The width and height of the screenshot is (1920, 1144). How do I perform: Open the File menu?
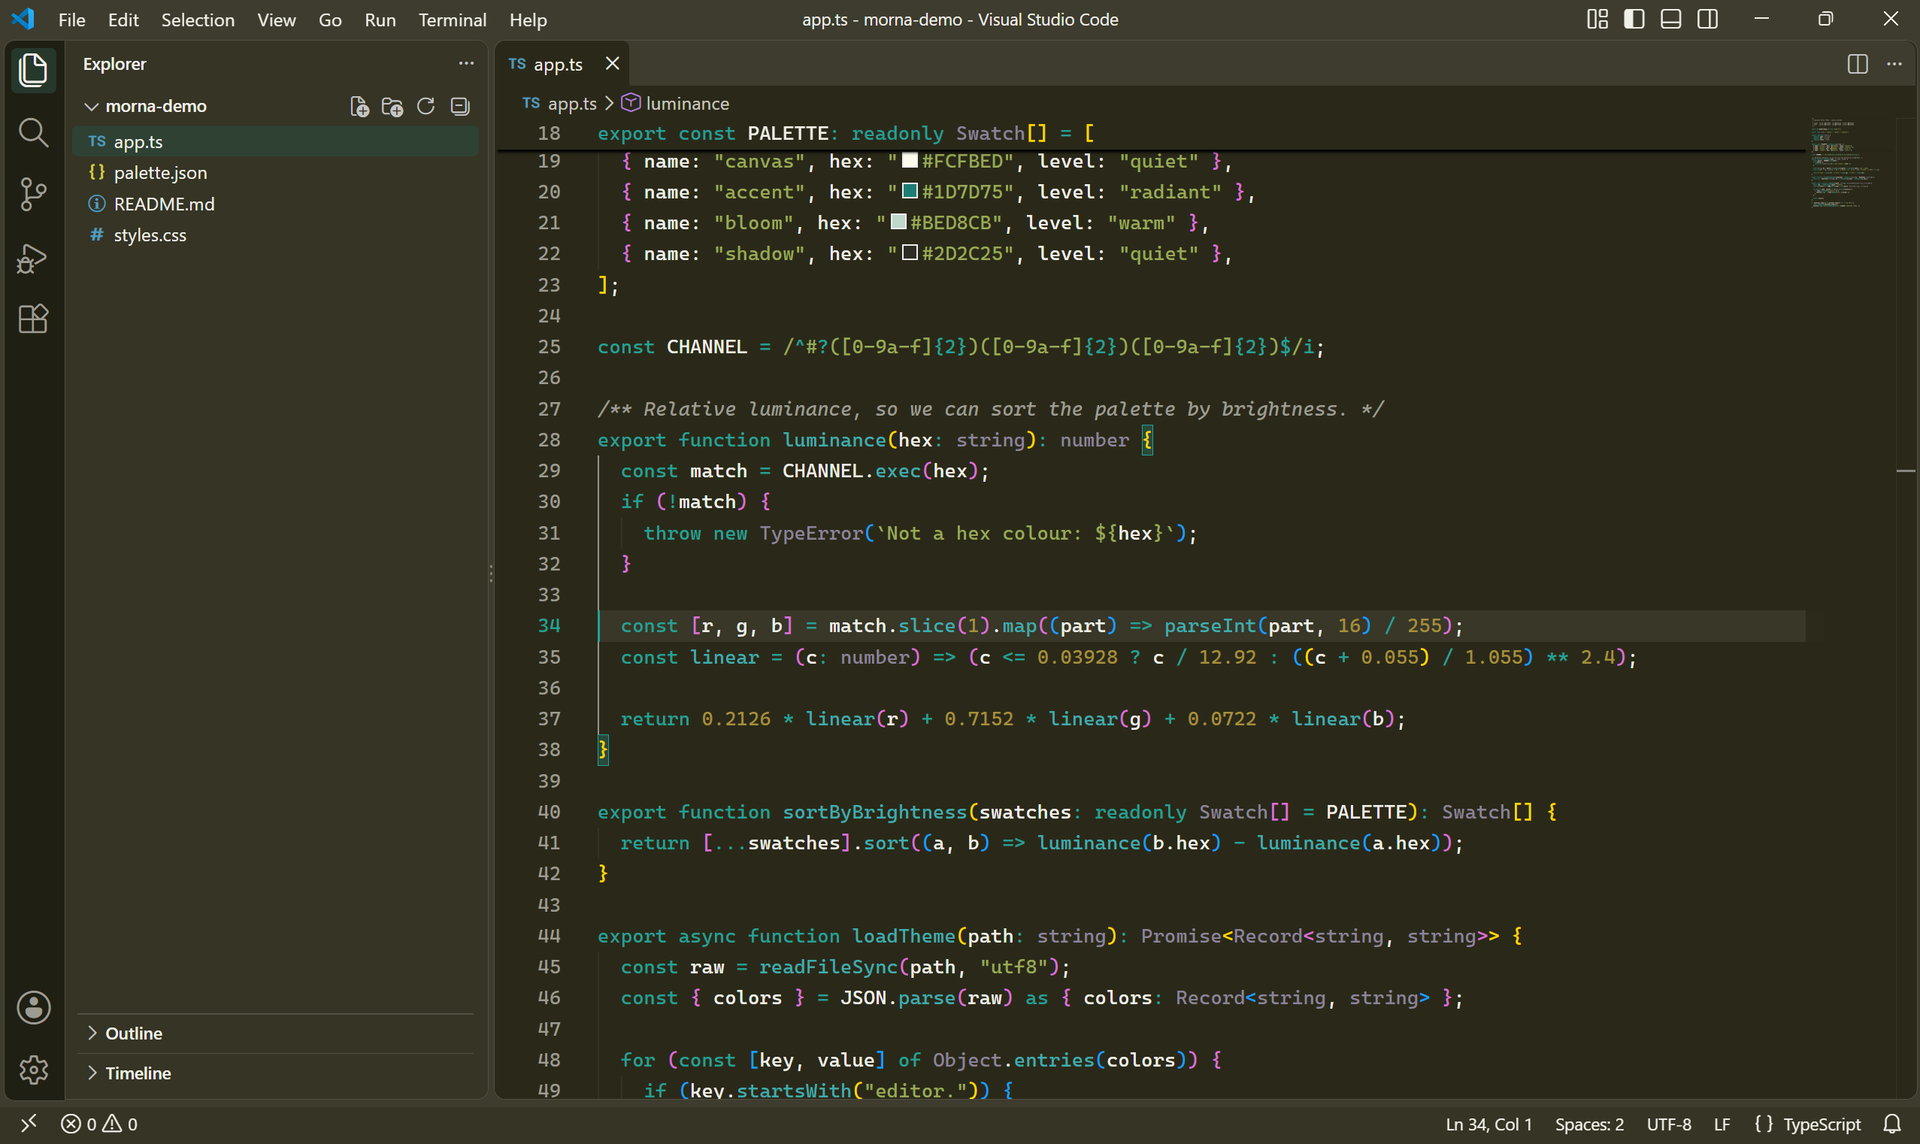[72, 19]
